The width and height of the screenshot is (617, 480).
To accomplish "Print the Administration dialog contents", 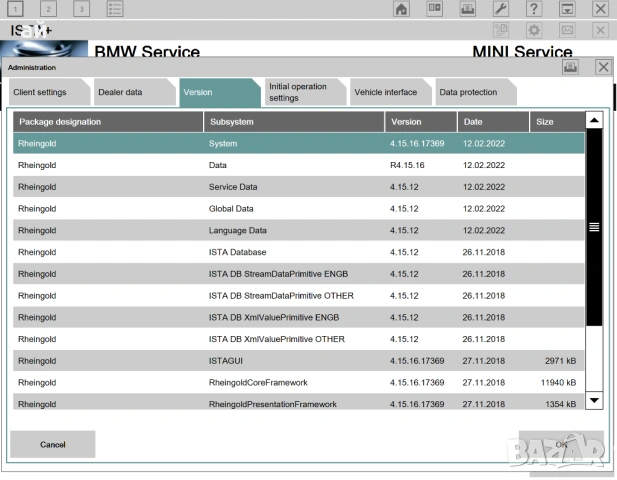I will pos(570,67).
